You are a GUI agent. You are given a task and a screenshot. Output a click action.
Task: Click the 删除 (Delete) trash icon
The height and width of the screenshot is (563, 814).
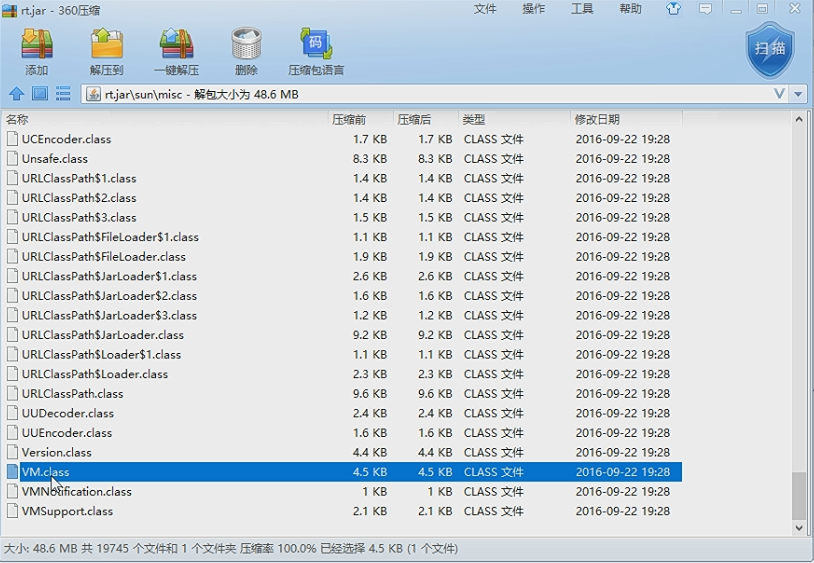tap(246, 51)
